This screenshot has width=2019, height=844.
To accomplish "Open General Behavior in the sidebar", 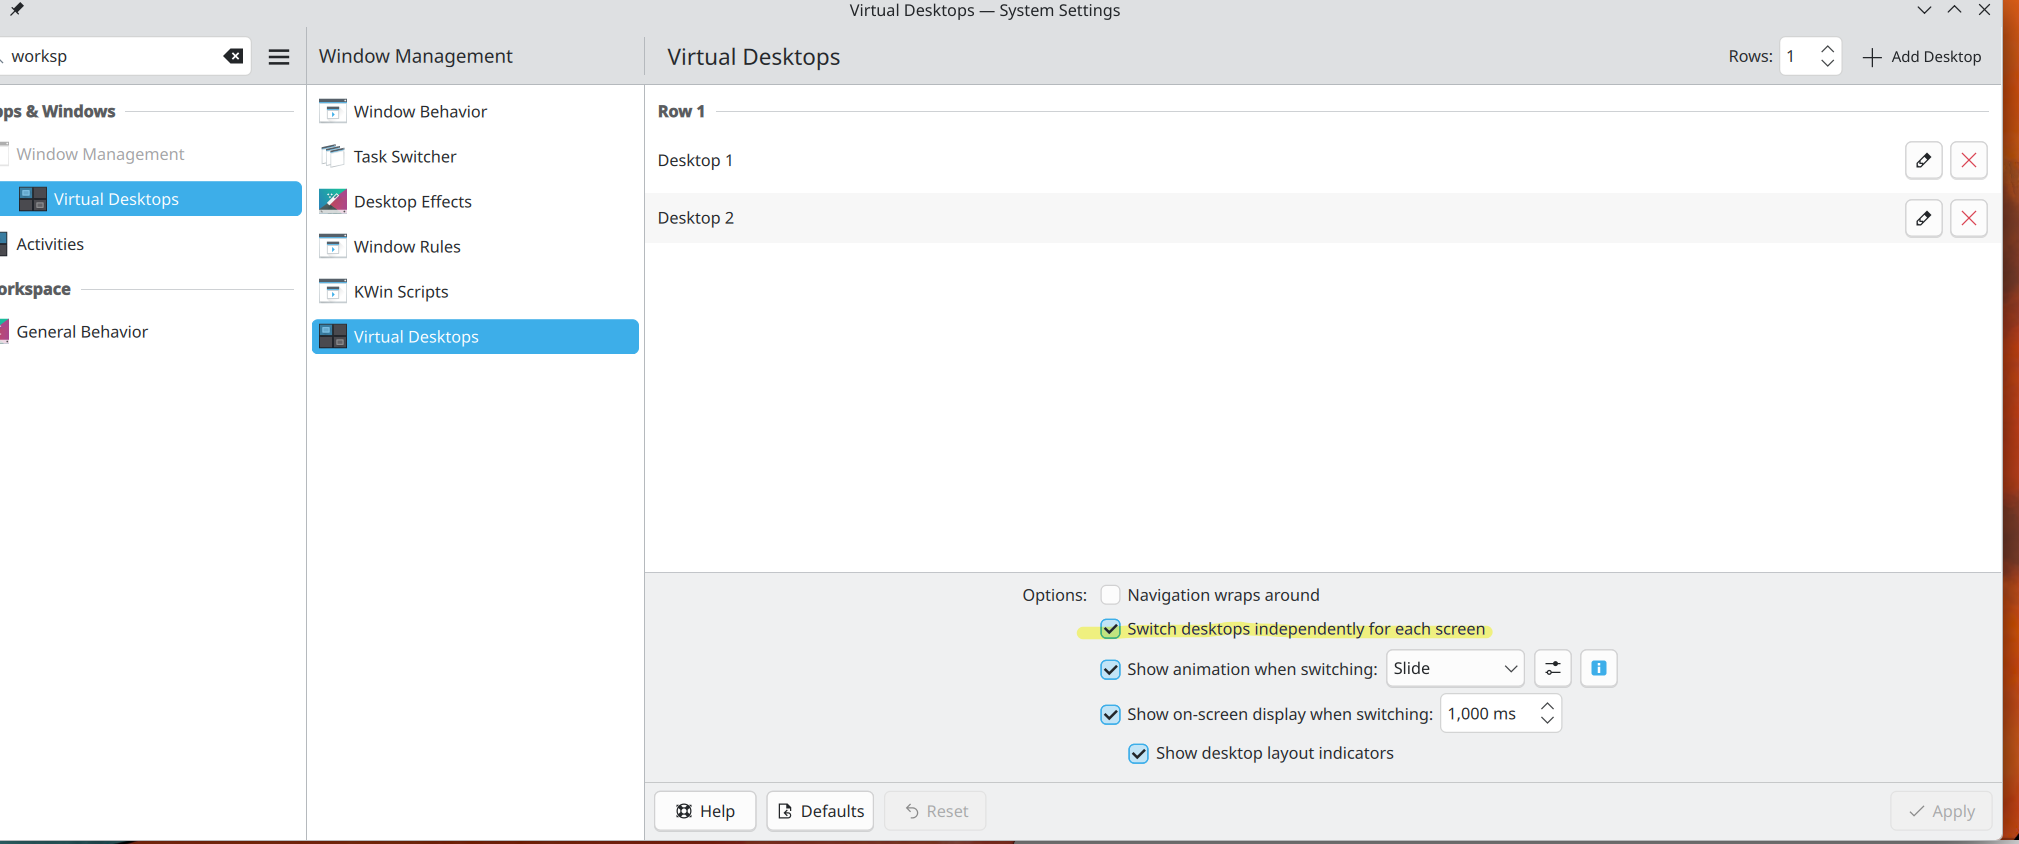I will pyautogui.click(x=150, y=332).
